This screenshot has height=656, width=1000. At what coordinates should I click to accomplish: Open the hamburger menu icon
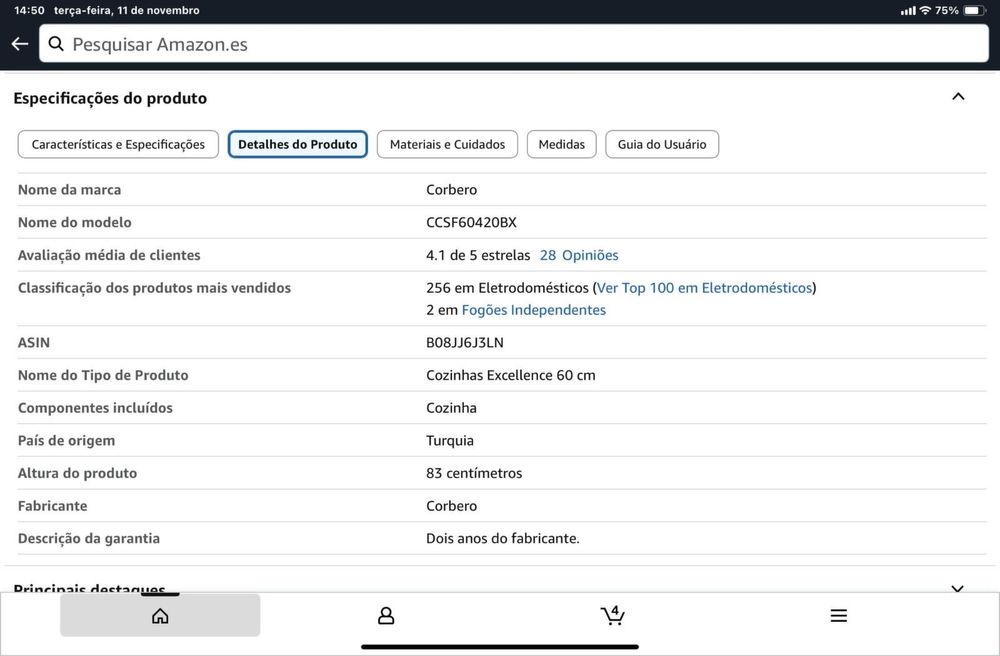coord(839,615)
